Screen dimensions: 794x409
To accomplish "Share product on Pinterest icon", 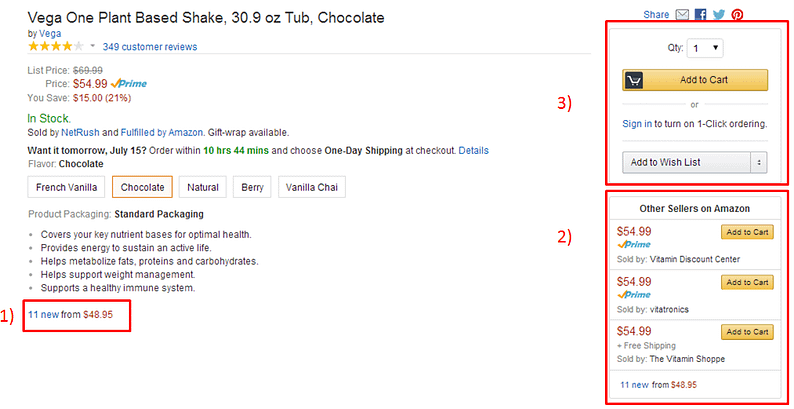I will click(x=737, y=15).
